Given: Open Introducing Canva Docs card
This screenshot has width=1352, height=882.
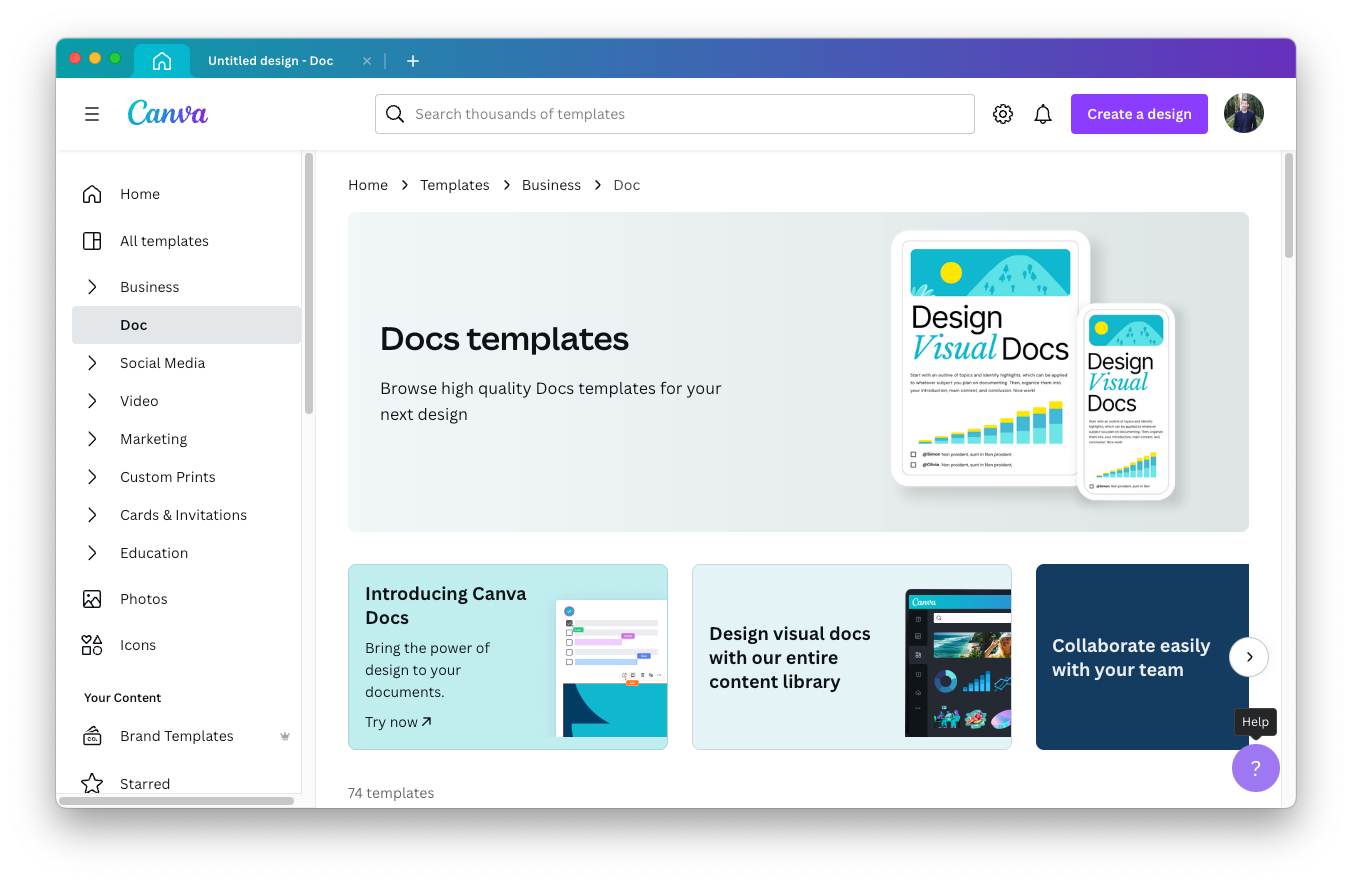Looking at the screenshot, I should [x=508, y=657].
